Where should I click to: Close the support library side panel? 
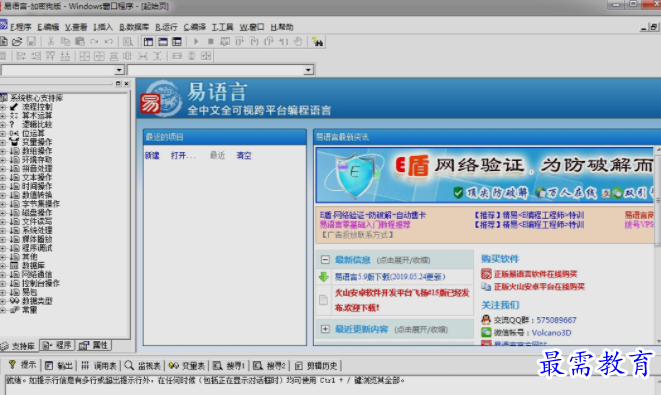pyautogui.click(x=126, y=83)
